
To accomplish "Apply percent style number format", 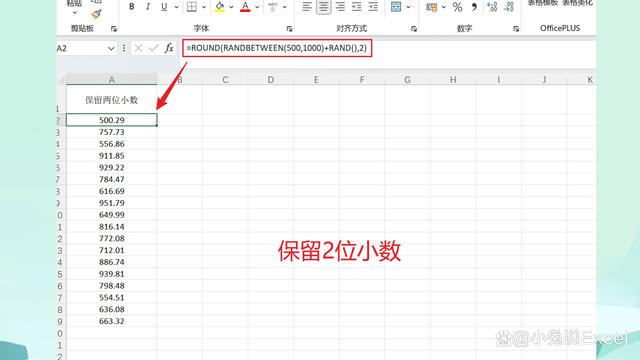I will pyautogui.click(x=458, y=7).
